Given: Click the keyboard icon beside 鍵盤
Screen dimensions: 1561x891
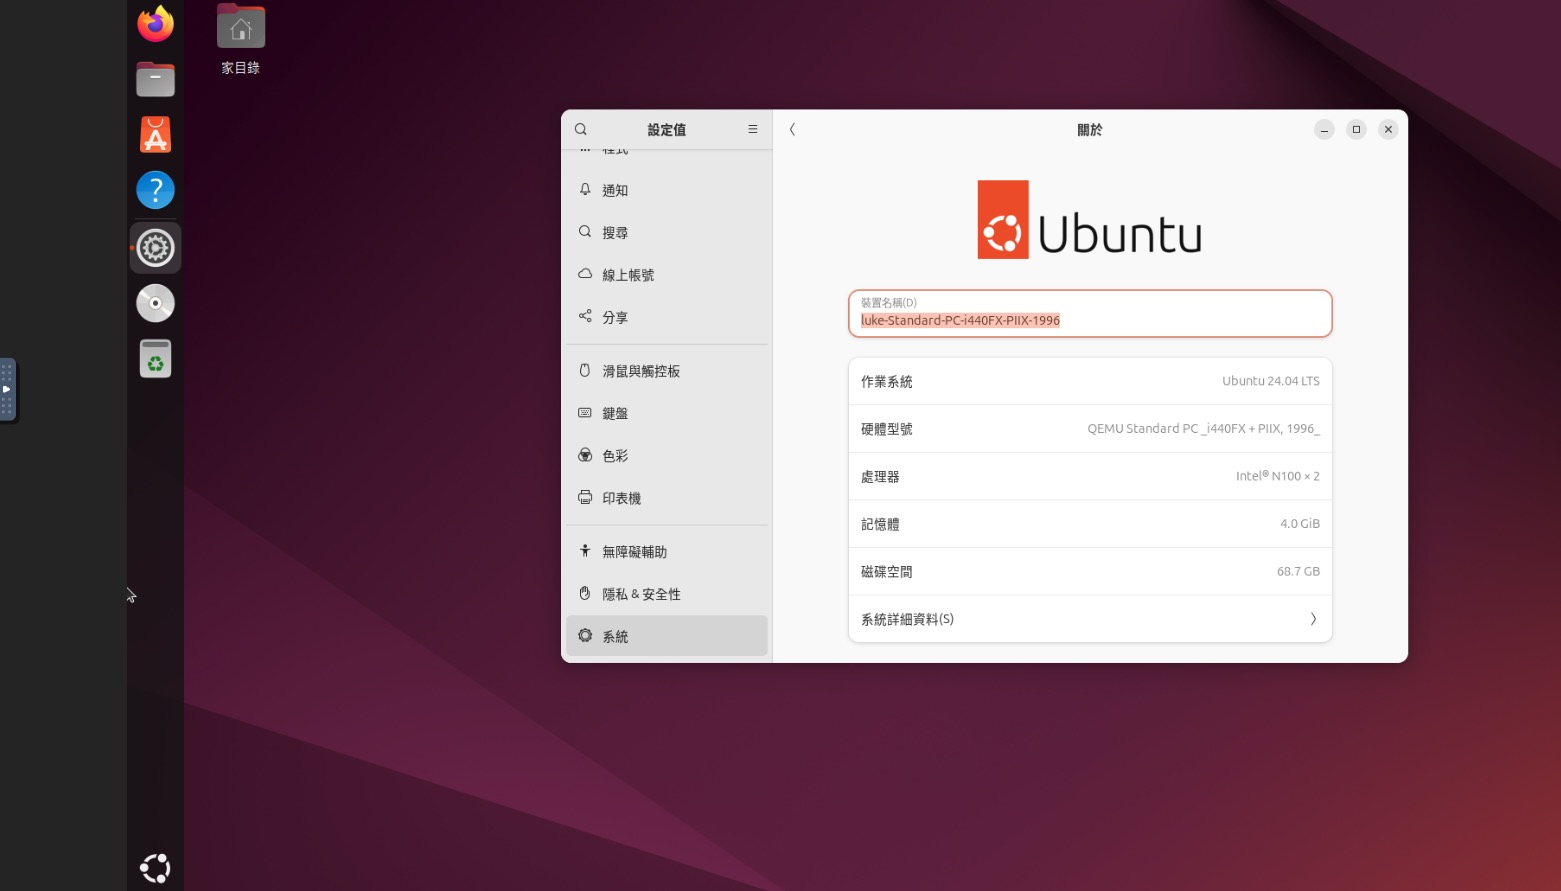Looking at the screenshot, I should 585,412.
